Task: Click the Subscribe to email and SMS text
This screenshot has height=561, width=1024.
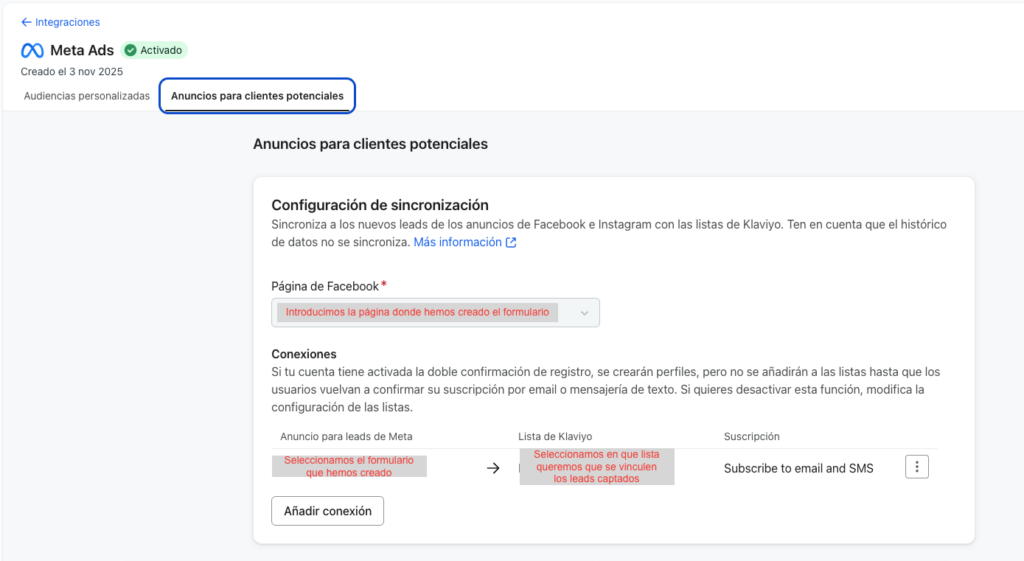Action: tap(798, 468)
